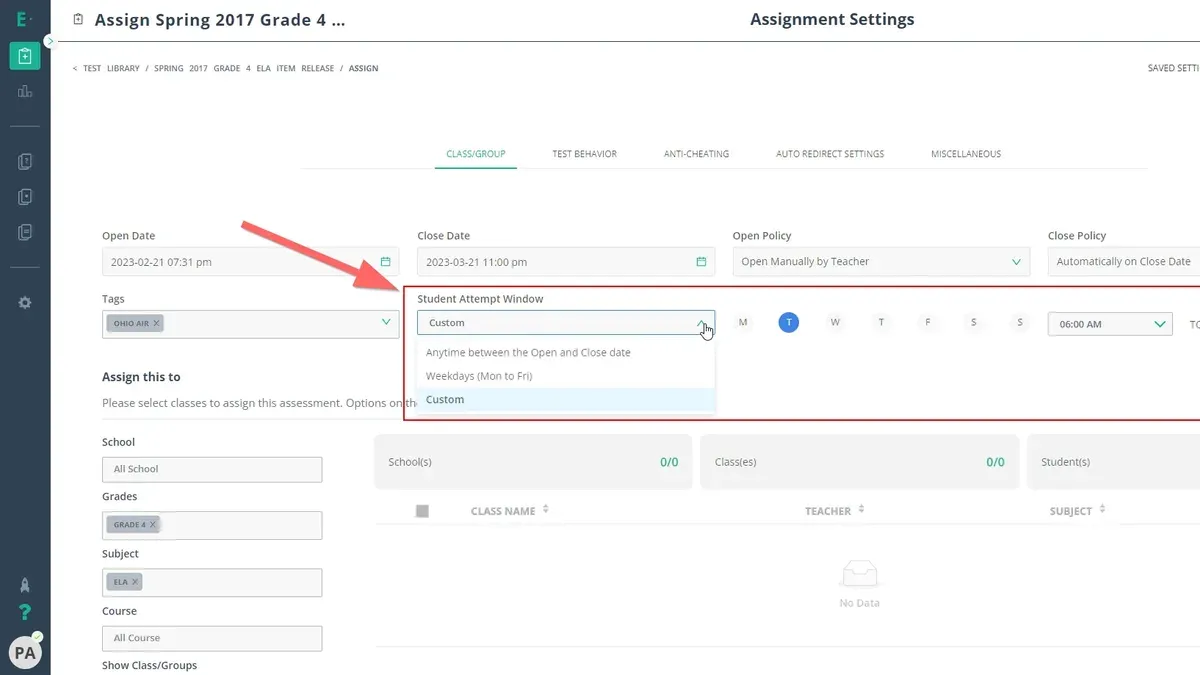Toggle Friday in attempt window days
The height and width of the screenshot is (675, 1200).
pos(927,322)
